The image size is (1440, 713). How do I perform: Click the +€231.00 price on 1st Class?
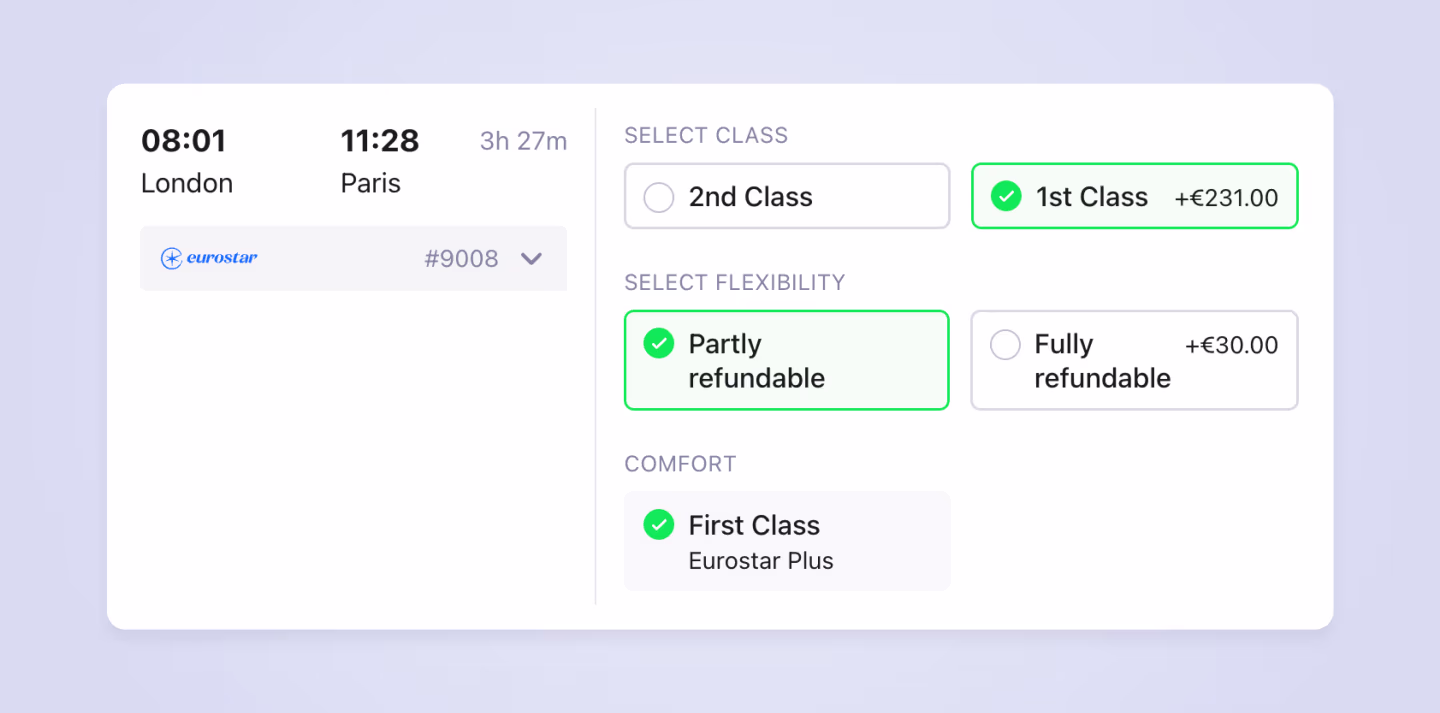[x=1226, y=198]
